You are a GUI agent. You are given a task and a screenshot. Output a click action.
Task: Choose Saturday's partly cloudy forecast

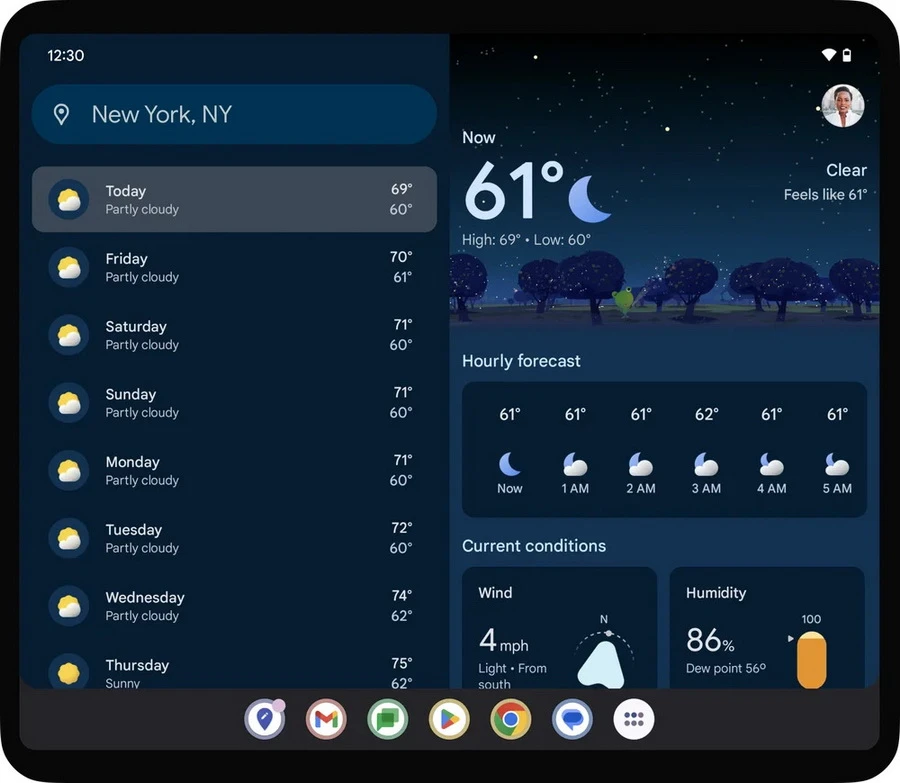(234, 336)
